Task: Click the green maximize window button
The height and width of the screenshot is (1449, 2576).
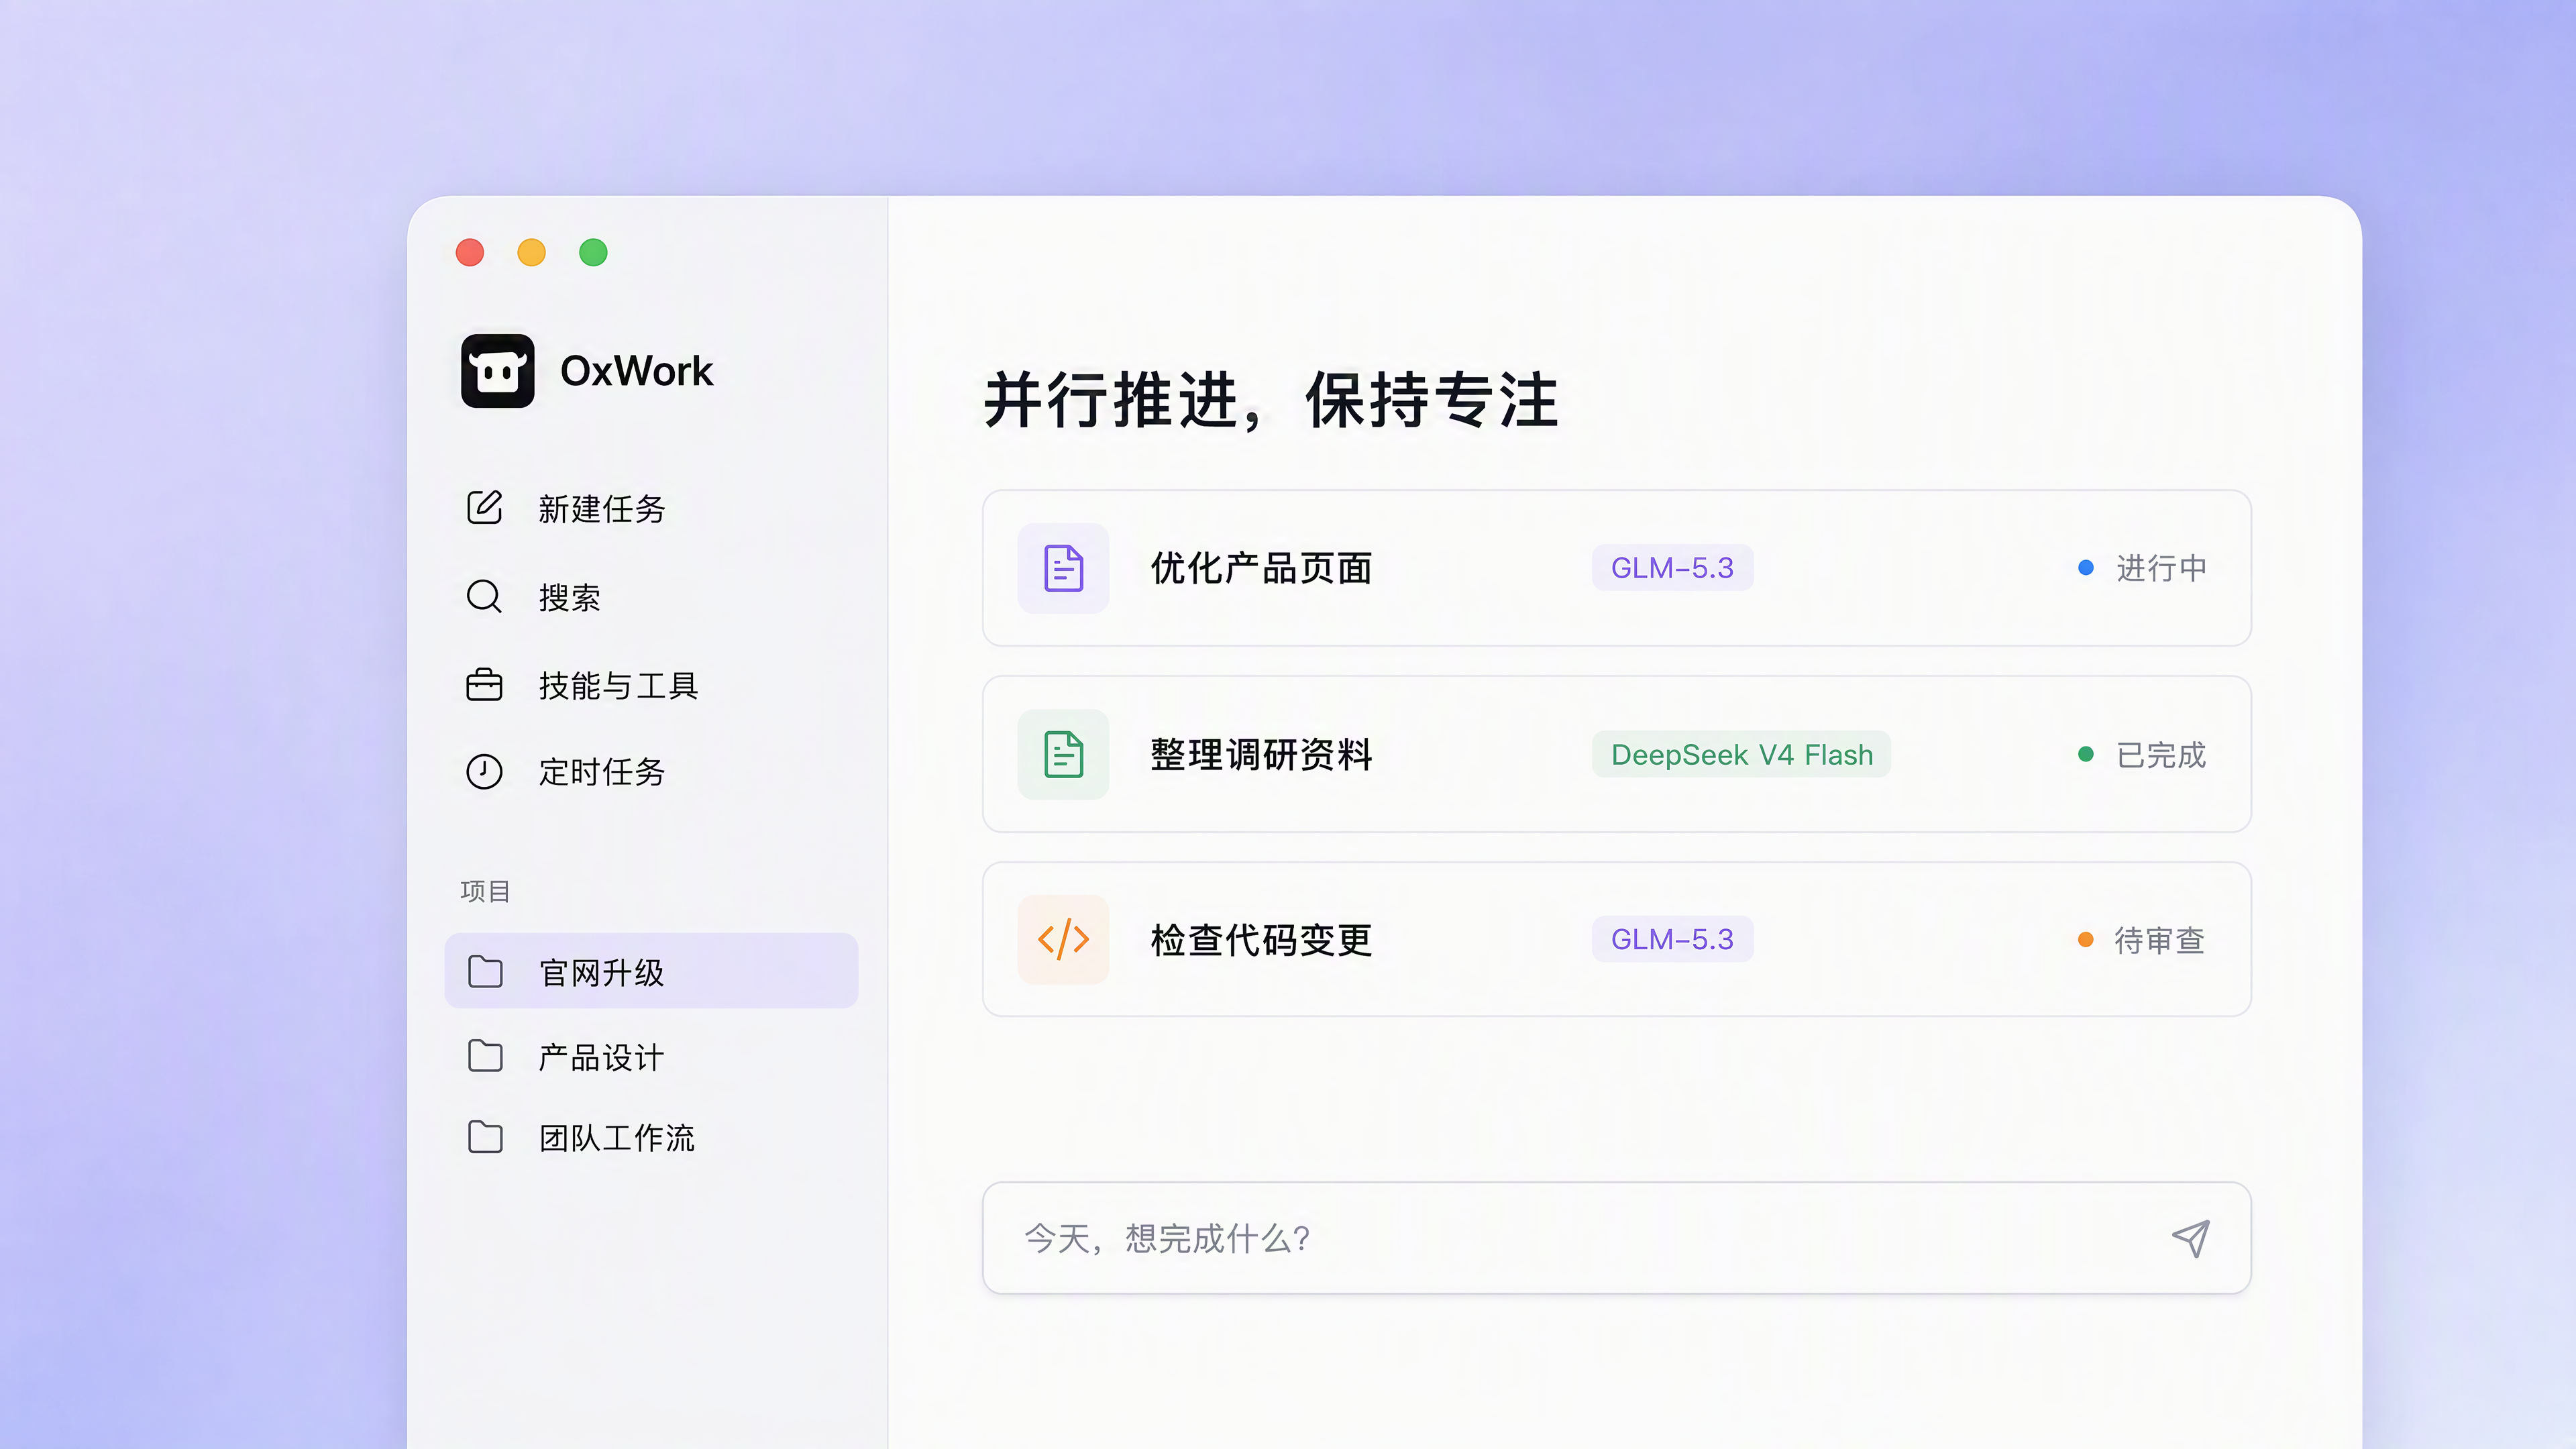Action: 594,252
